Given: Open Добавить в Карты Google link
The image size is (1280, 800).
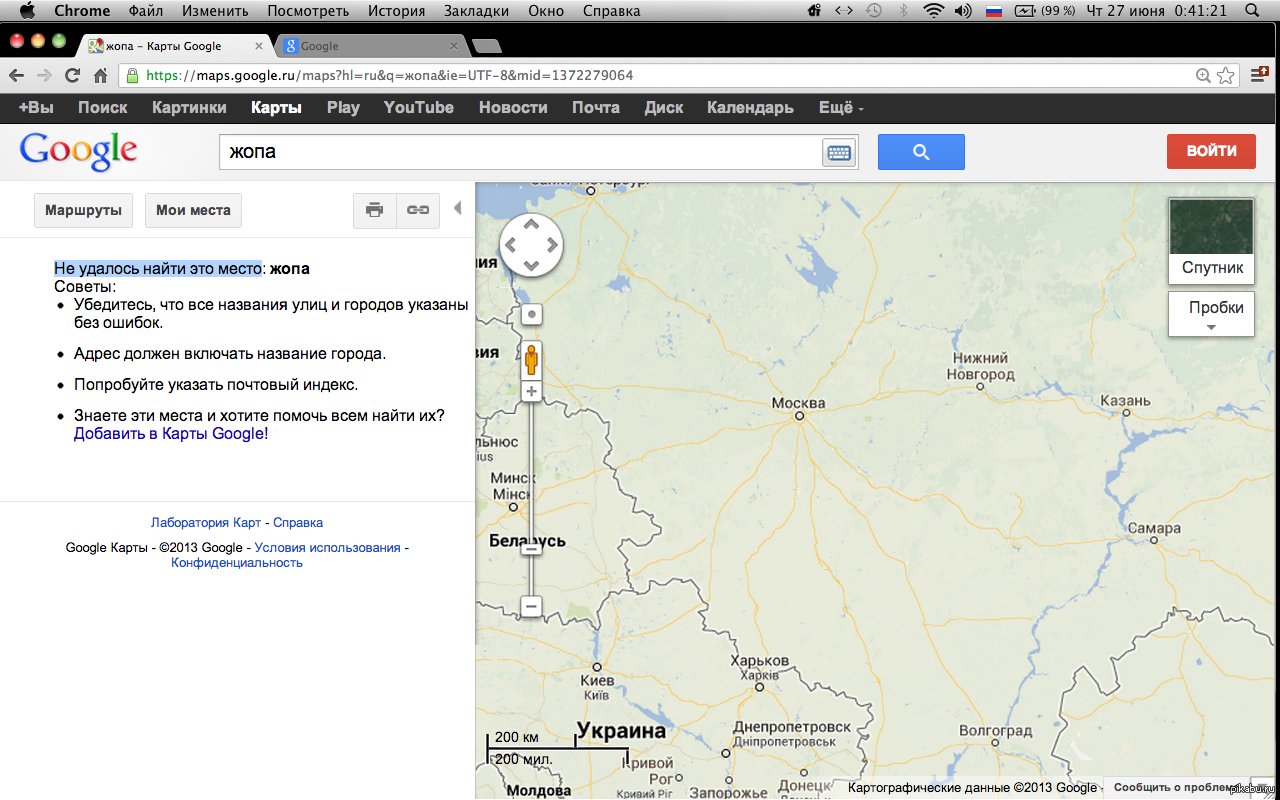Looking at the screenshot, I should click(171, 434).
